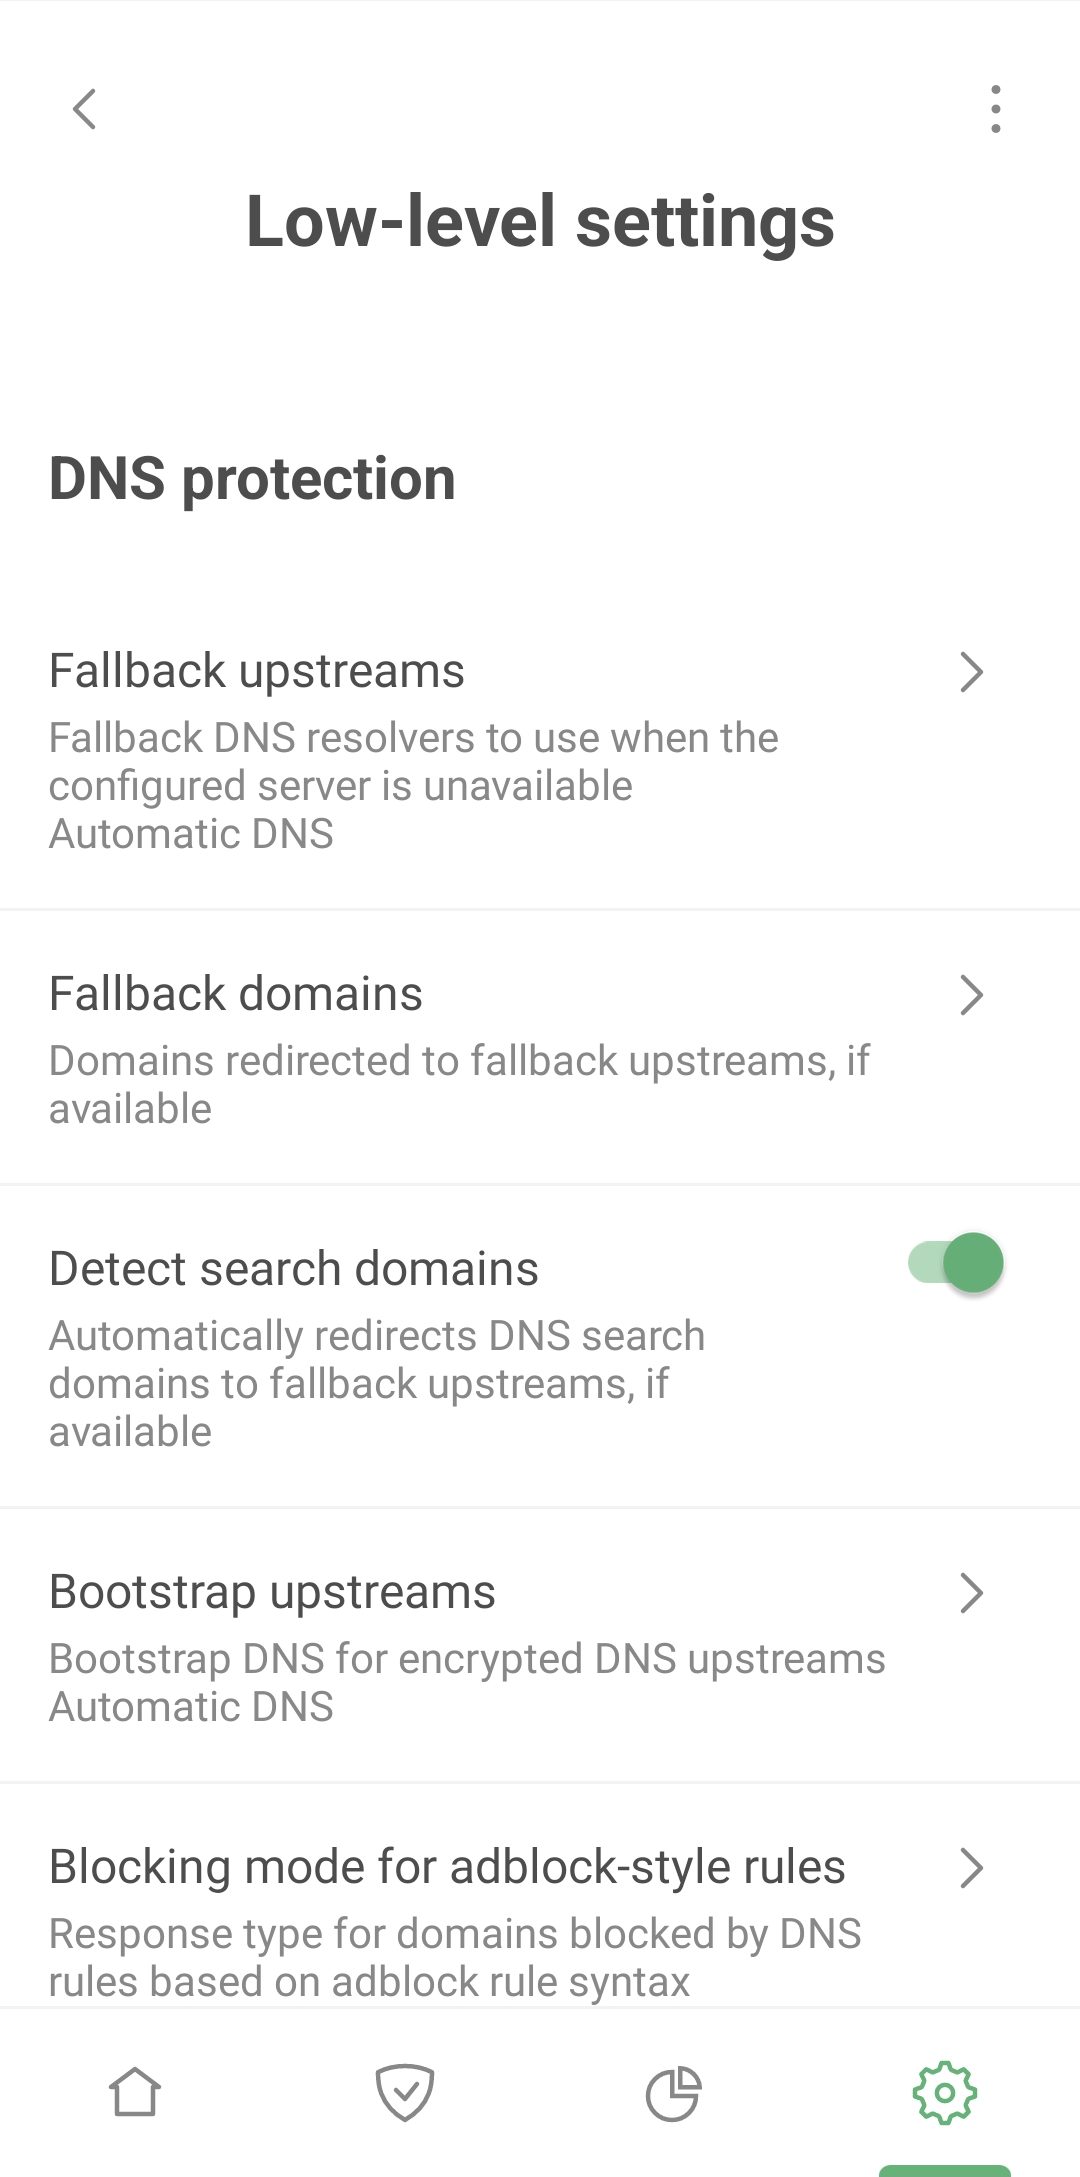The height and width of the screenshot is (2177, 1080).
Task: Tap the DNS protection section header
Action: tap(253, 478)
